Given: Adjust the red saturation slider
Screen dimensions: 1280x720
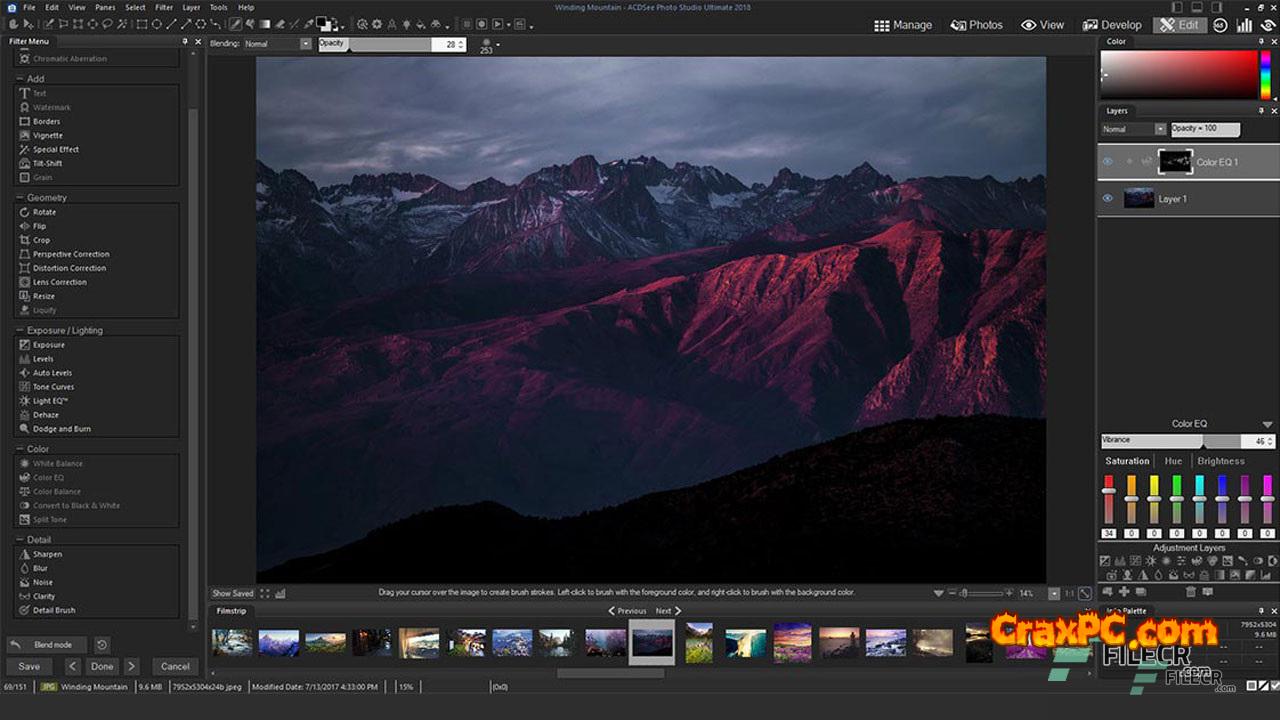Looking at the screenshot, I should (1108, 490).
